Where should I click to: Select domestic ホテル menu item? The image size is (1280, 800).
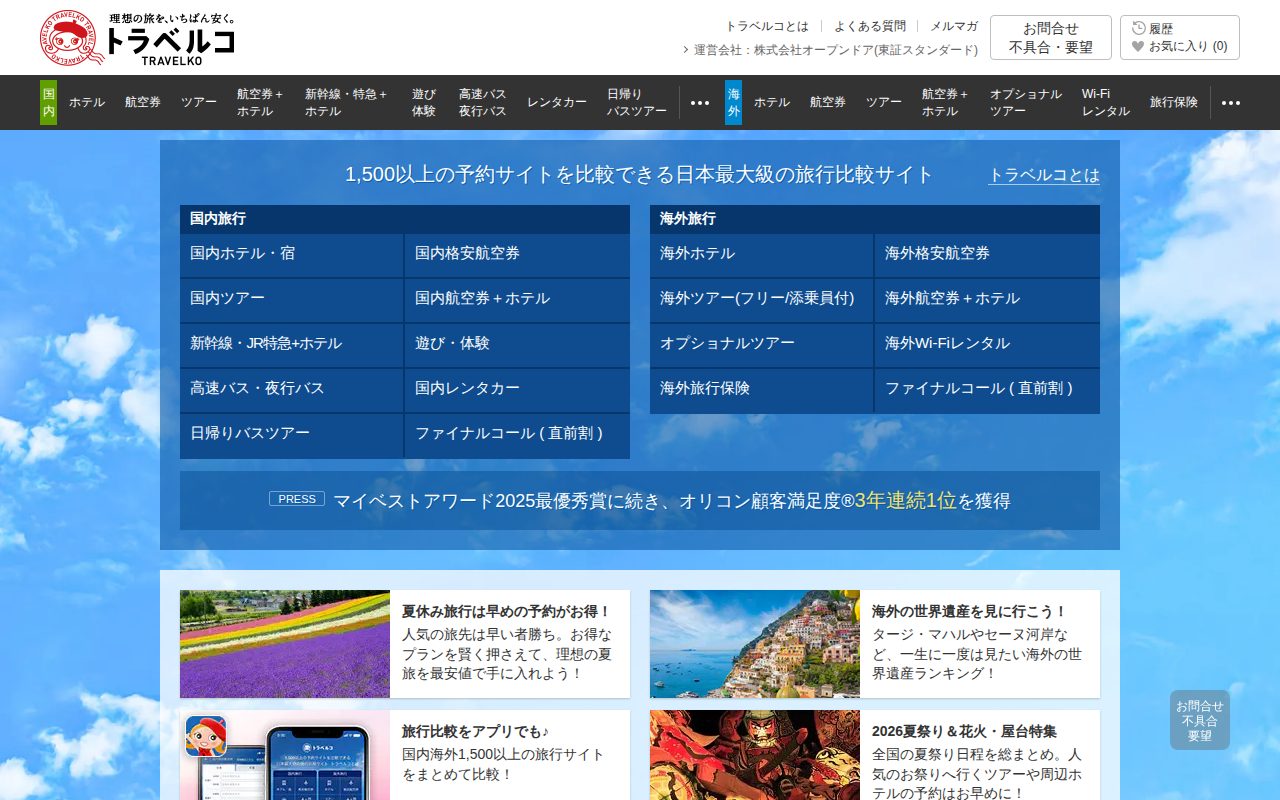point(87,102)
